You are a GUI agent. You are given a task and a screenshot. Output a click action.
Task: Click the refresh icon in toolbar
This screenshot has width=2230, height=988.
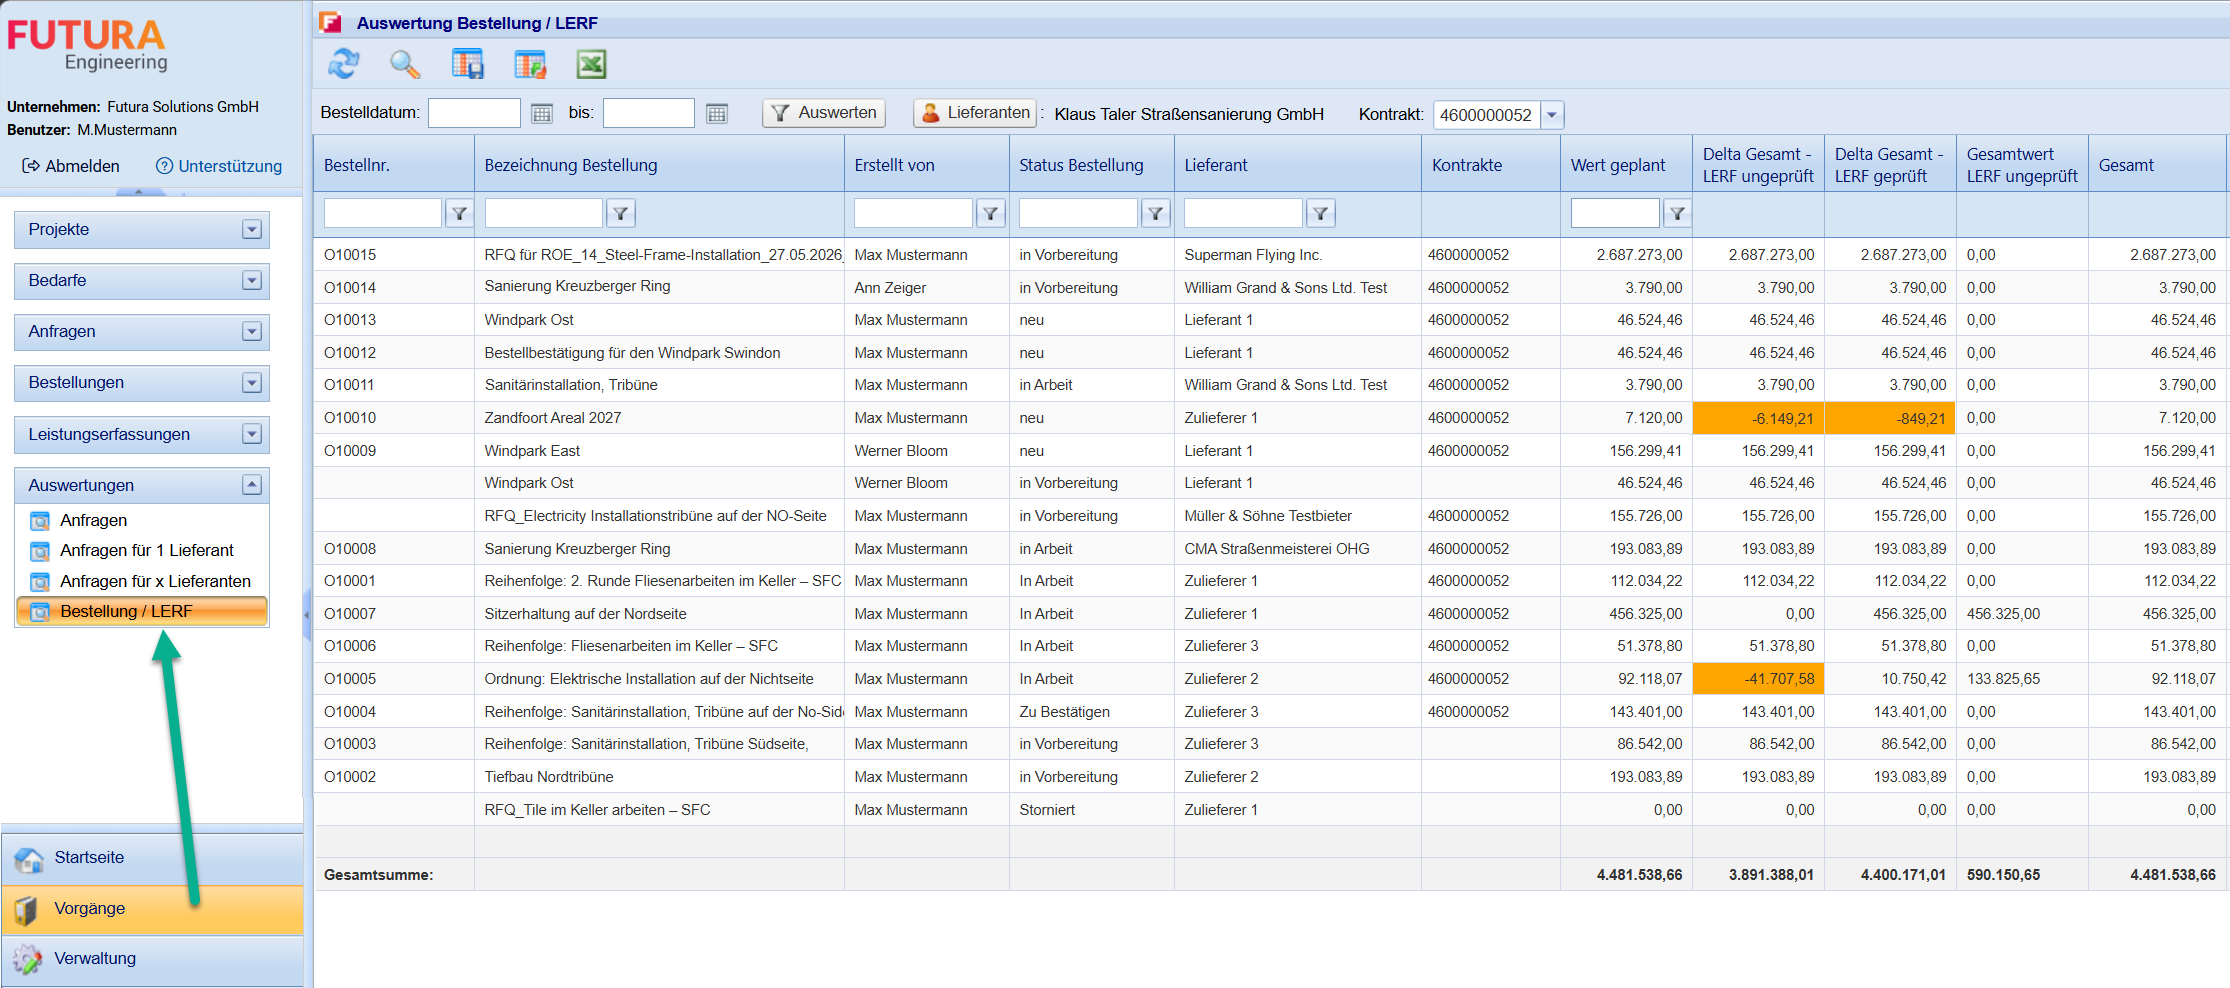pos(344,64)
